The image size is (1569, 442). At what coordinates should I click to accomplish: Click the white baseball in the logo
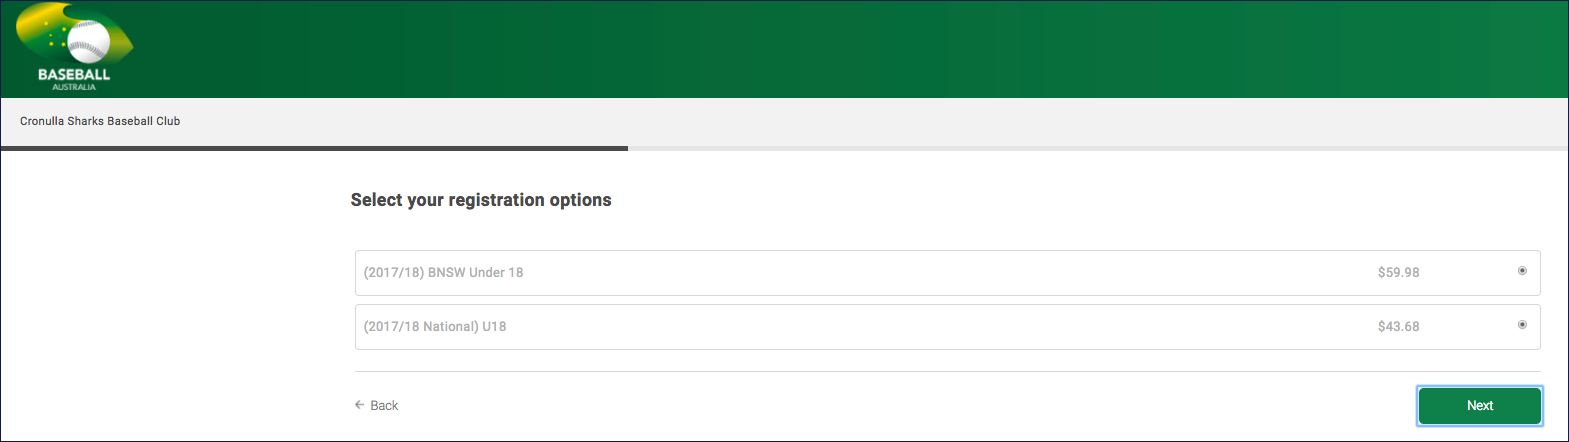coord(89,42)
